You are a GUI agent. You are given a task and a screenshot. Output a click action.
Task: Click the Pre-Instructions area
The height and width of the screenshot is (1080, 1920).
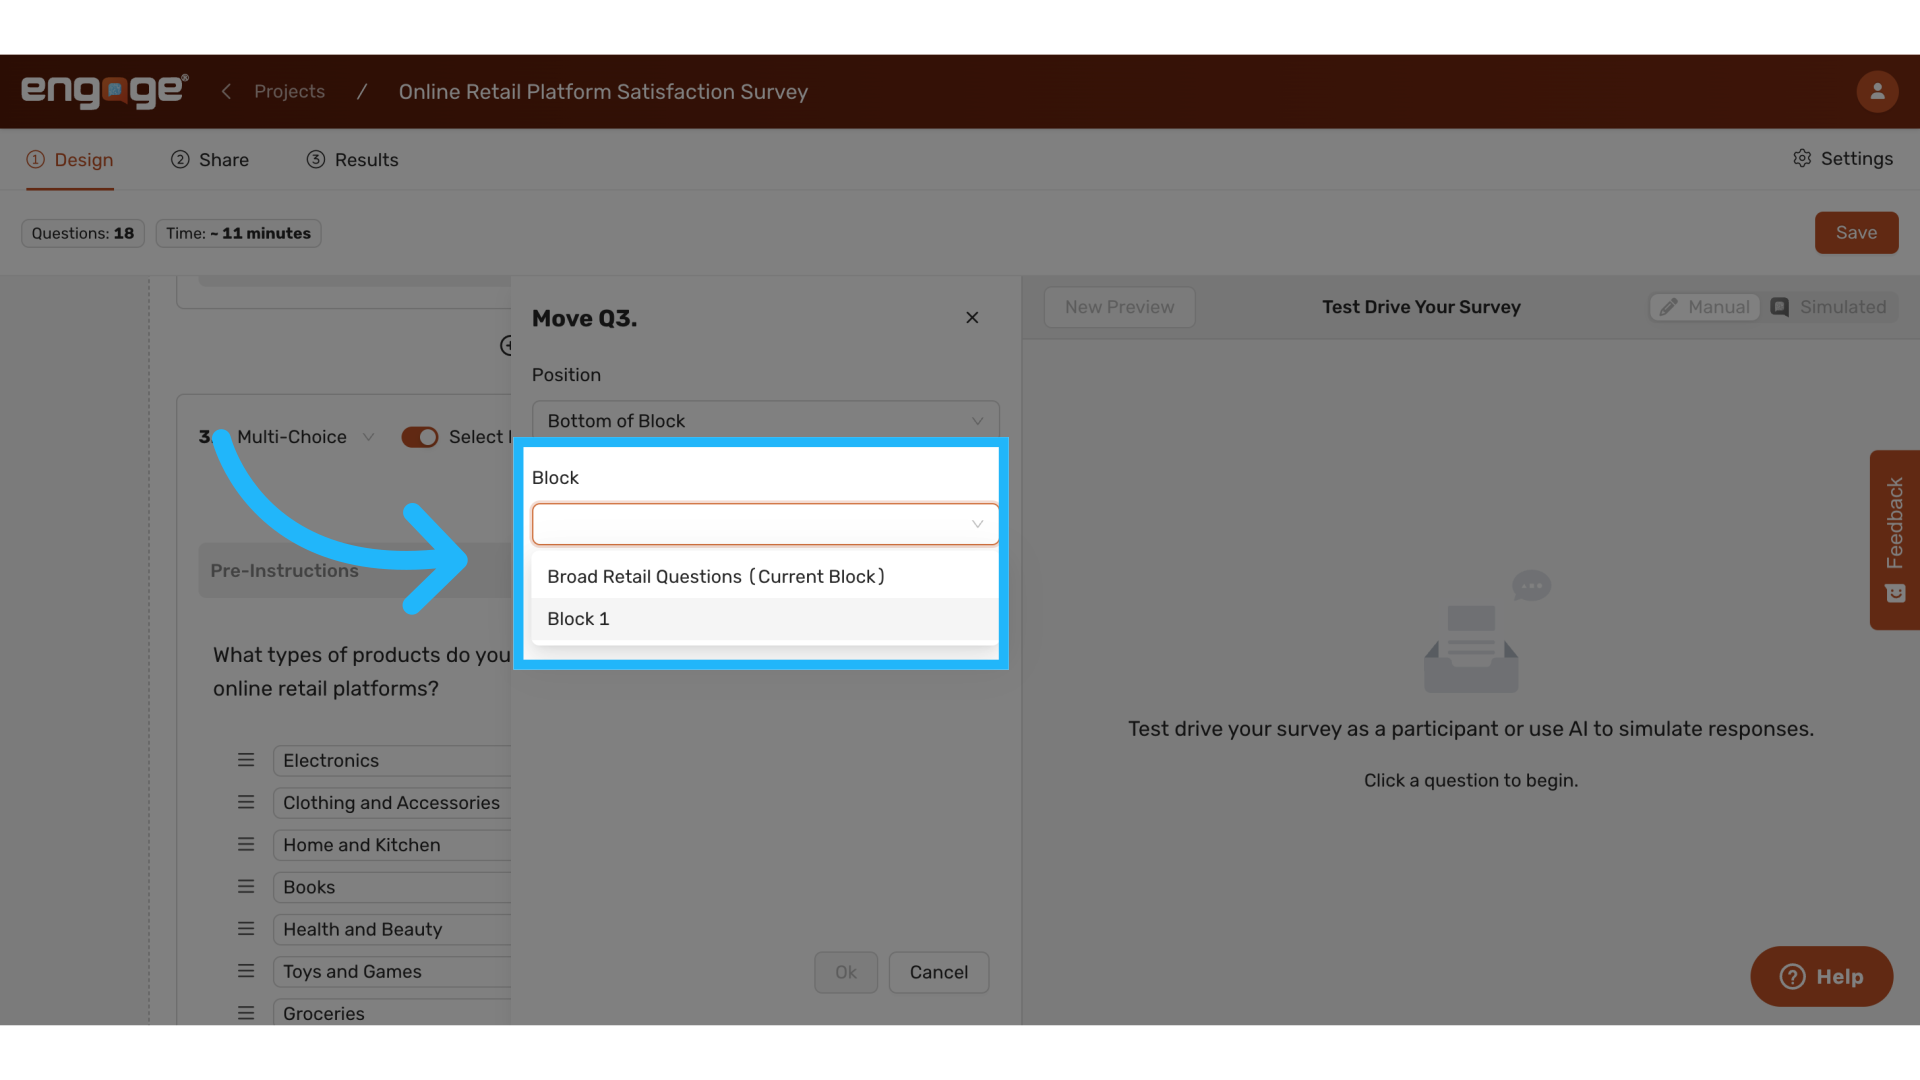[x=354, y=570]
